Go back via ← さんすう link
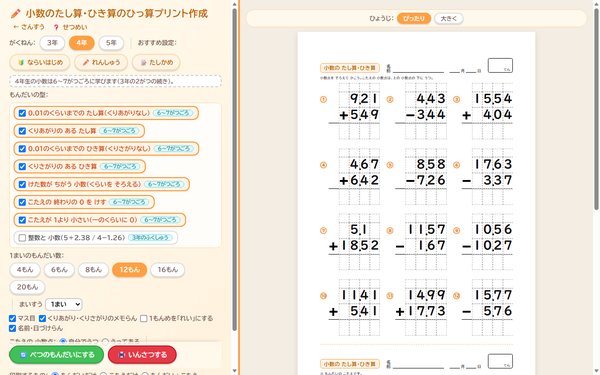The height and width of the screenshot is (375, 600). (29, 27)
